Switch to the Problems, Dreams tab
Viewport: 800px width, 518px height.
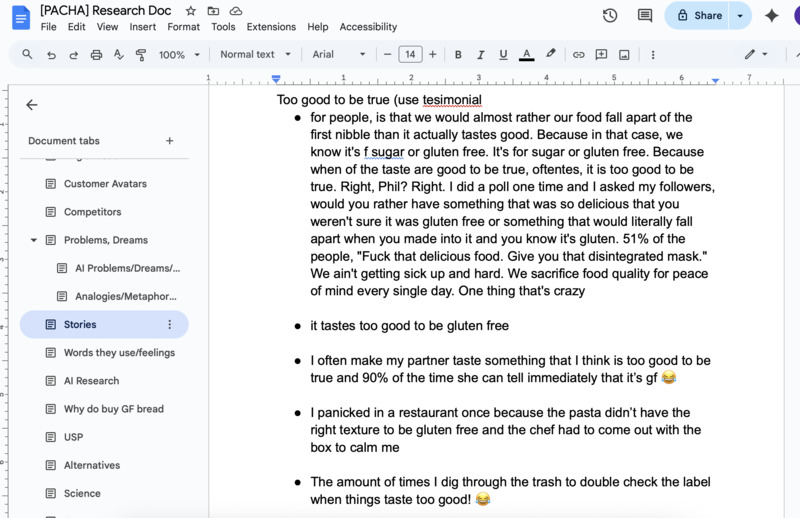point(105,240)
